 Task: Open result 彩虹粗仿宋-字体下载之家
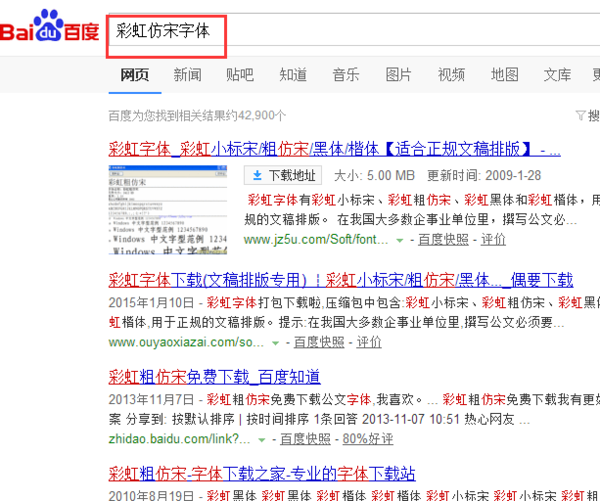tap(262, 474)
